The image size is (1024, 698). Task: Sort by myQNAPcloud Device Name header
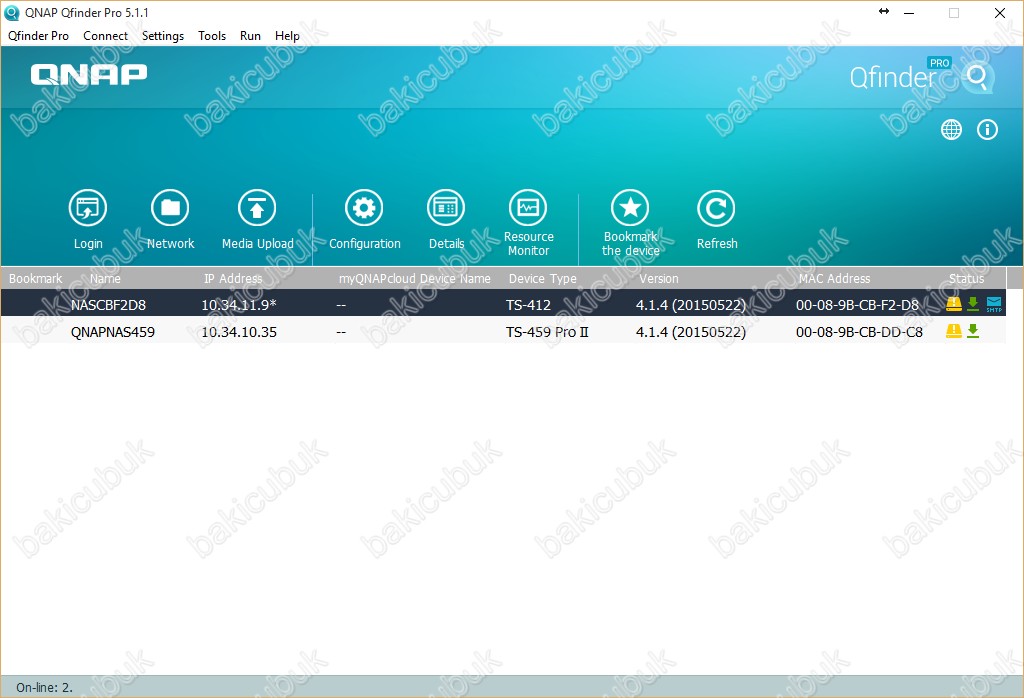(415, 278)
